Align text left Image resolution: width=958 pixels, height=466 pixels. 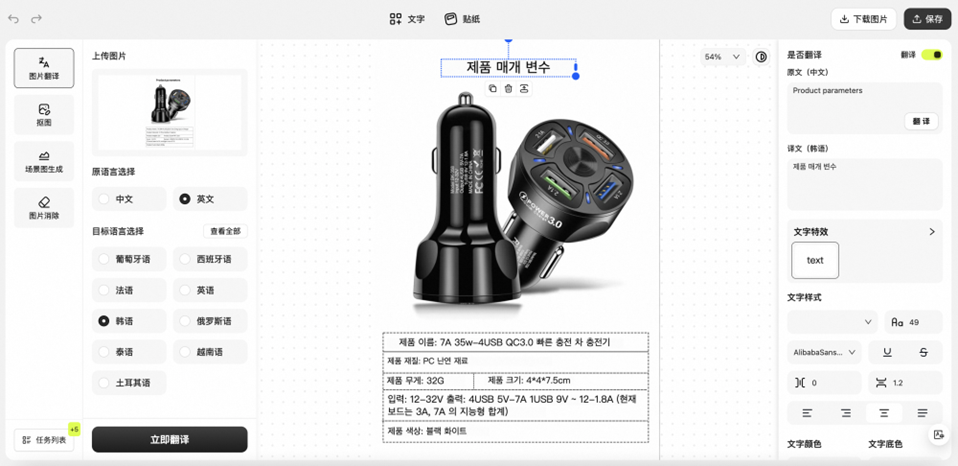point(806,413)
